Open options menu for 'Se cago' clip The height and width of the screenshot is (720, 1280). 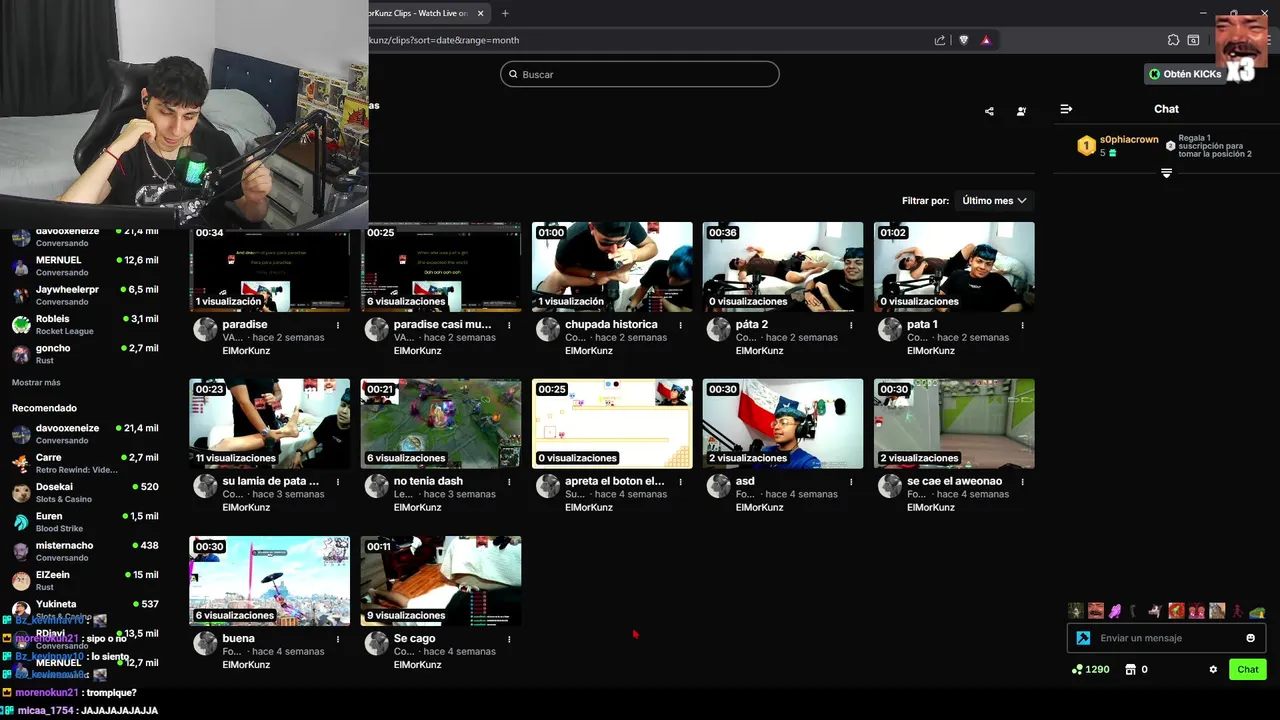[x=509, y=639]
